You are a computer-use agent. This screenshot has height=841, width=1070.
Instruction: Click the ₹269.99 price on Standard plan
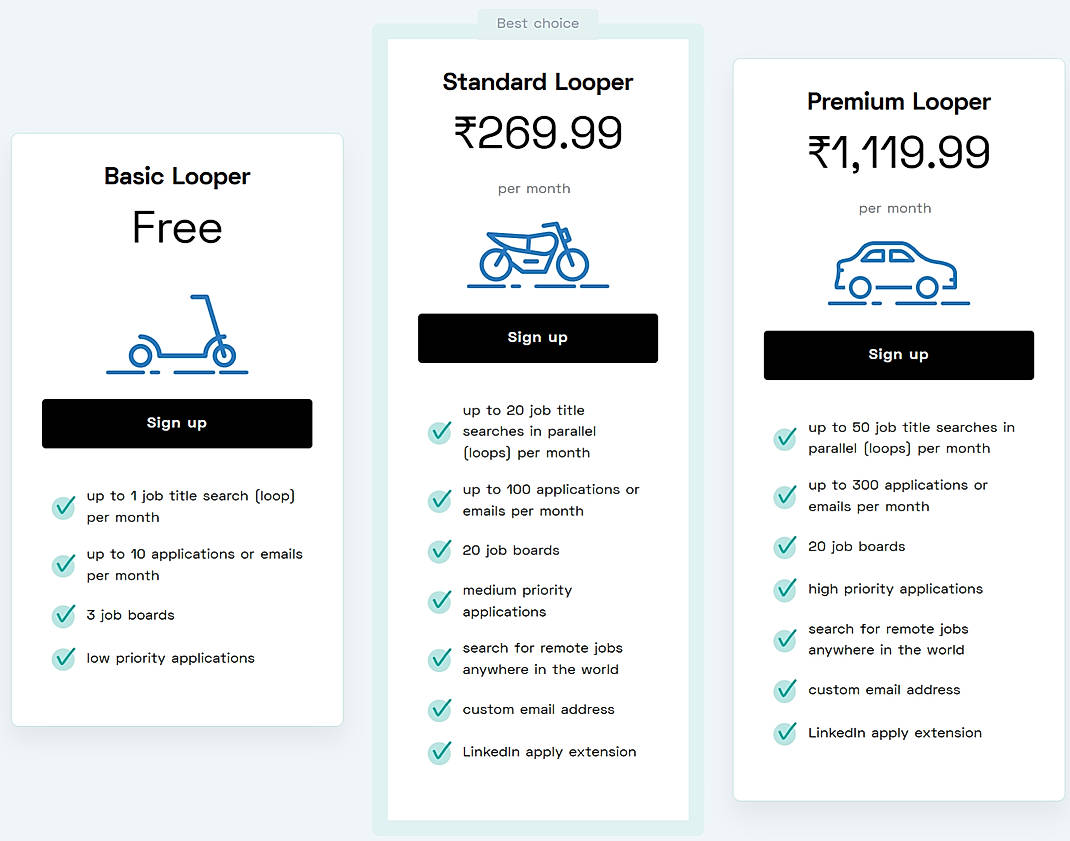pos(537,131)
